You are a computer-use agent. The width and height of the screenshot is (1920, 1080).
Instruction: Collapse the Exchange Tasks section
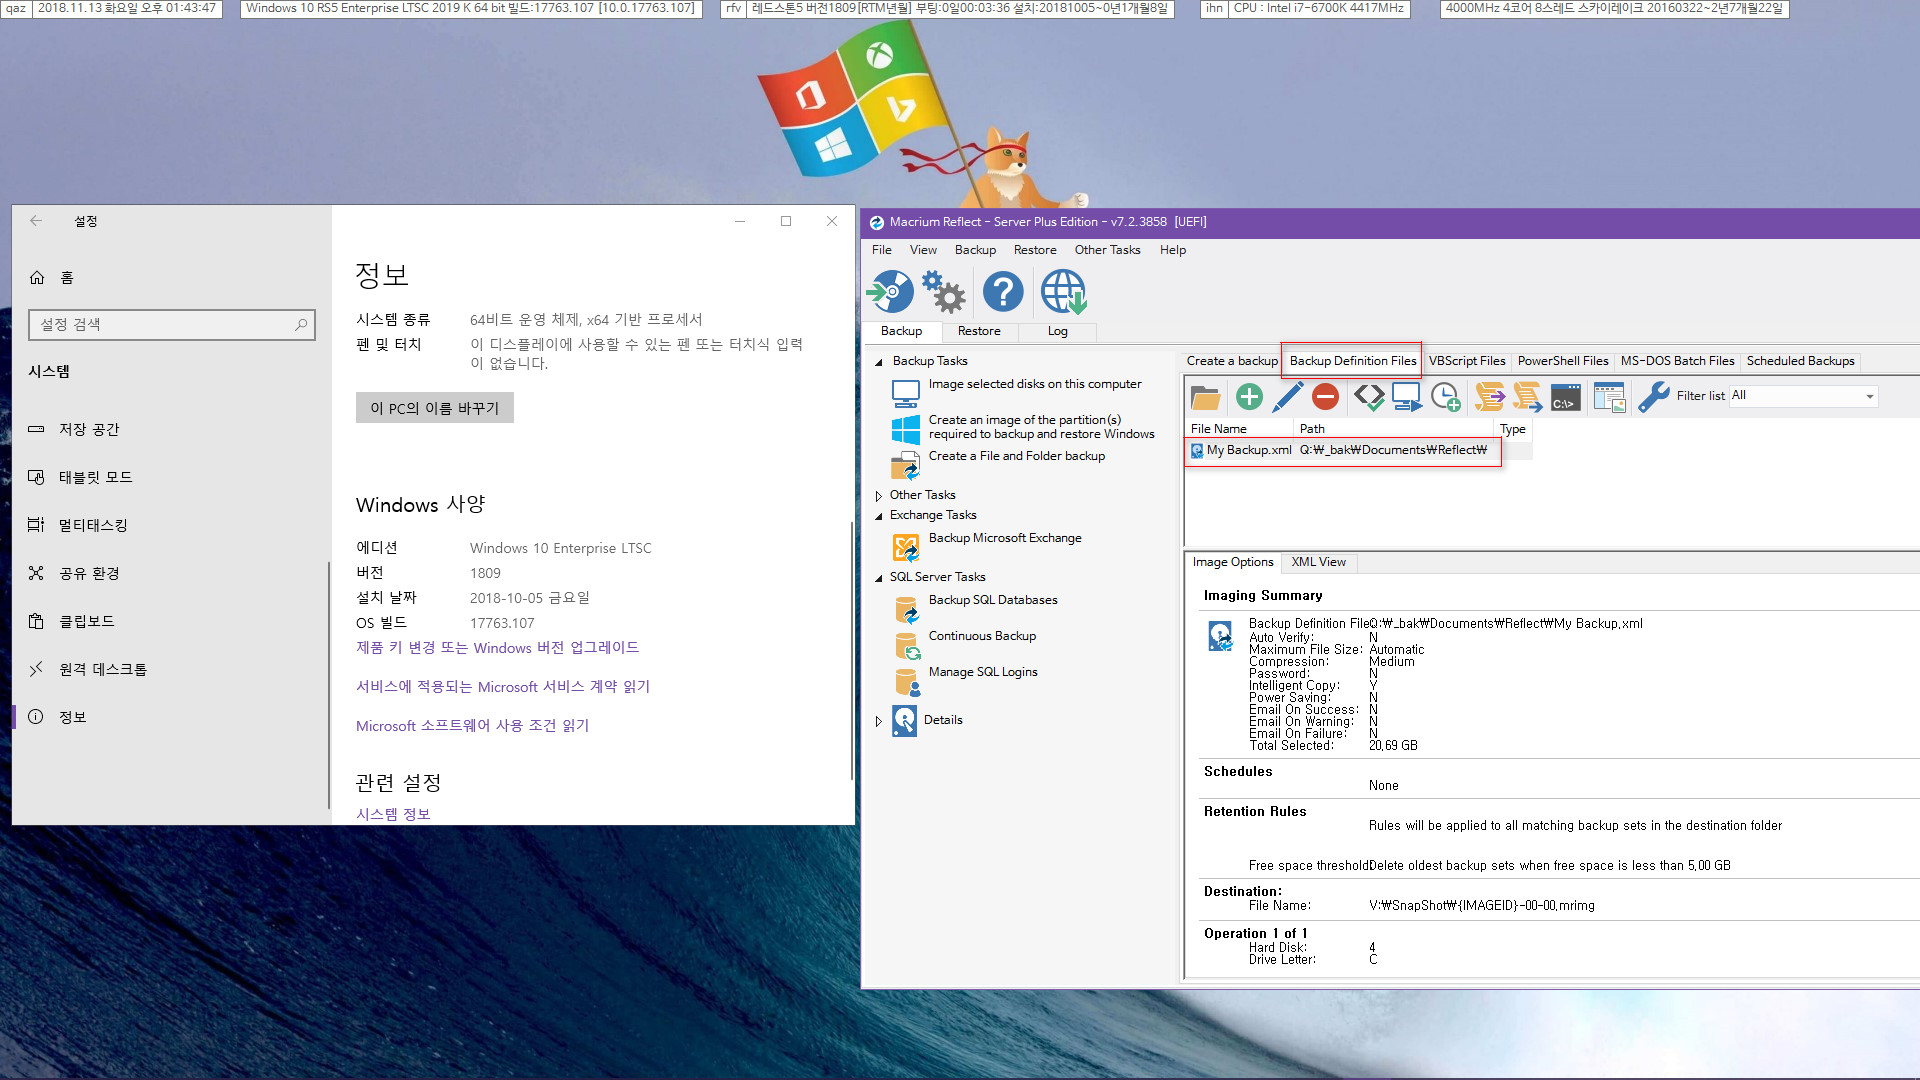879,516
